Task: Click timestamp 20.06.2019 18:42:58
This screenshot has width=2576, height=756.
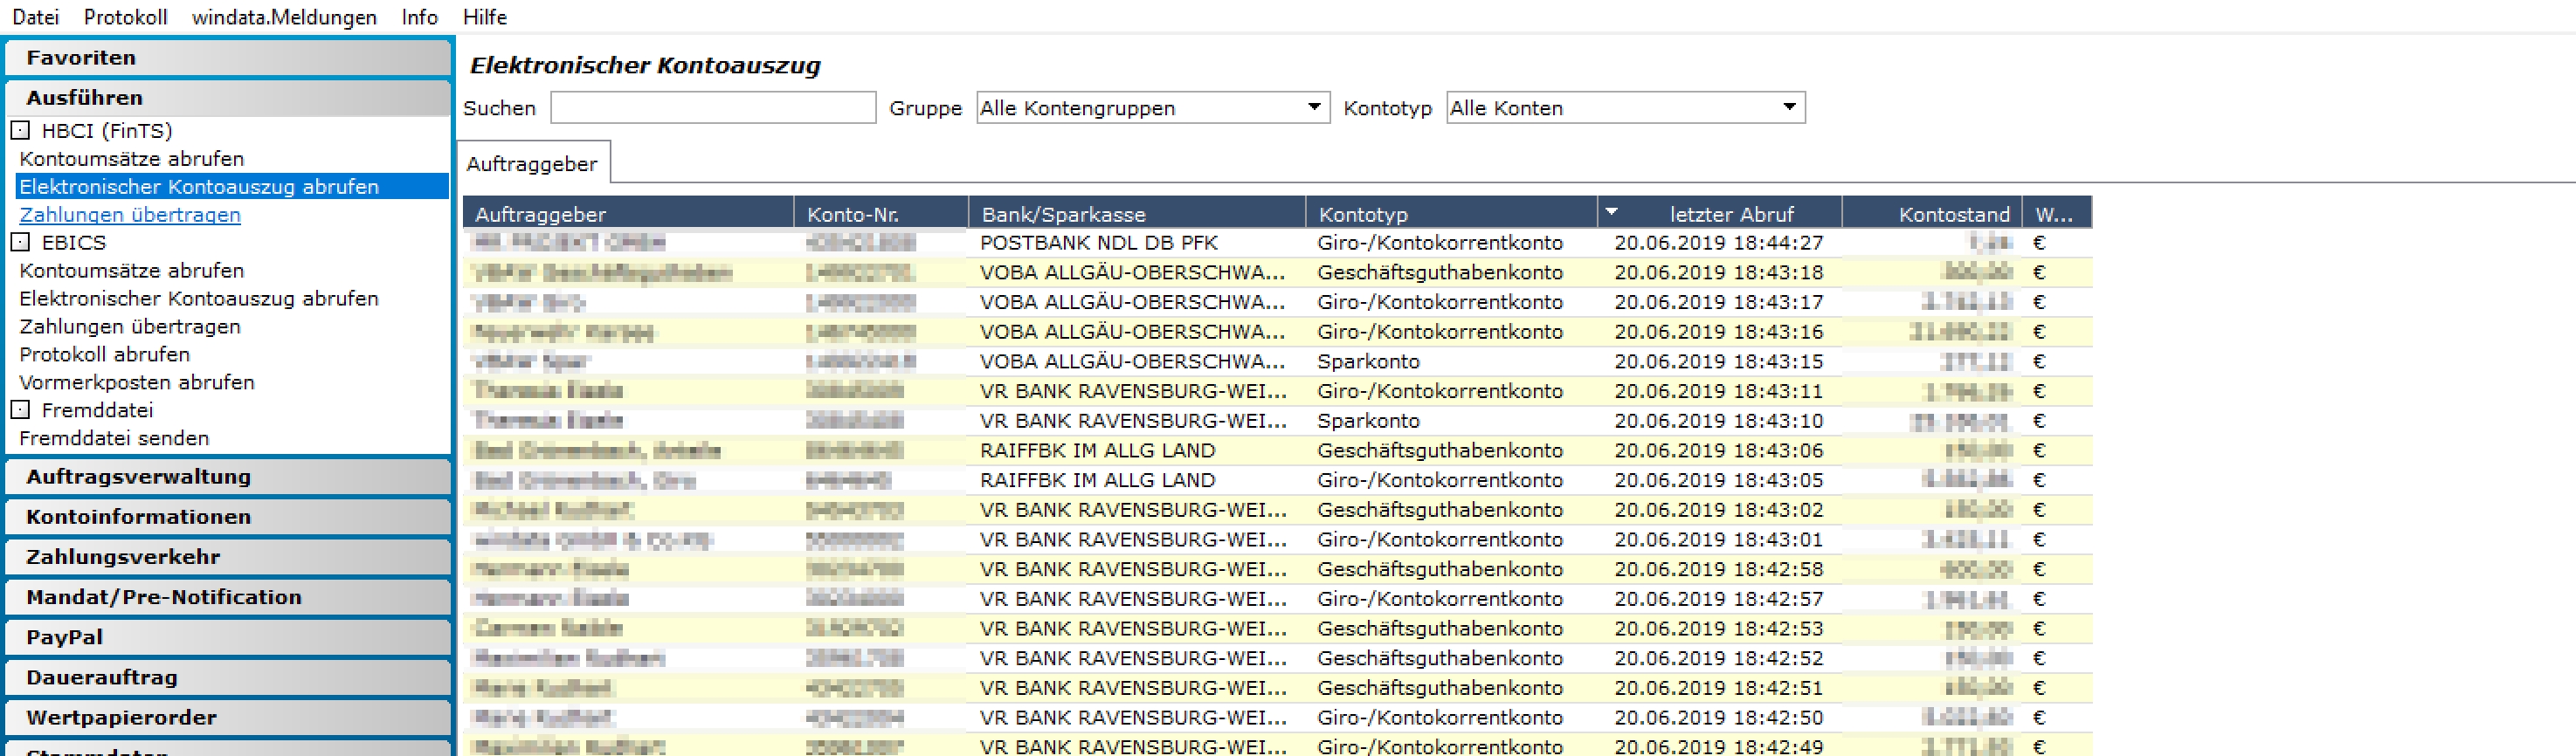Action: click(x=1718, y=569)
